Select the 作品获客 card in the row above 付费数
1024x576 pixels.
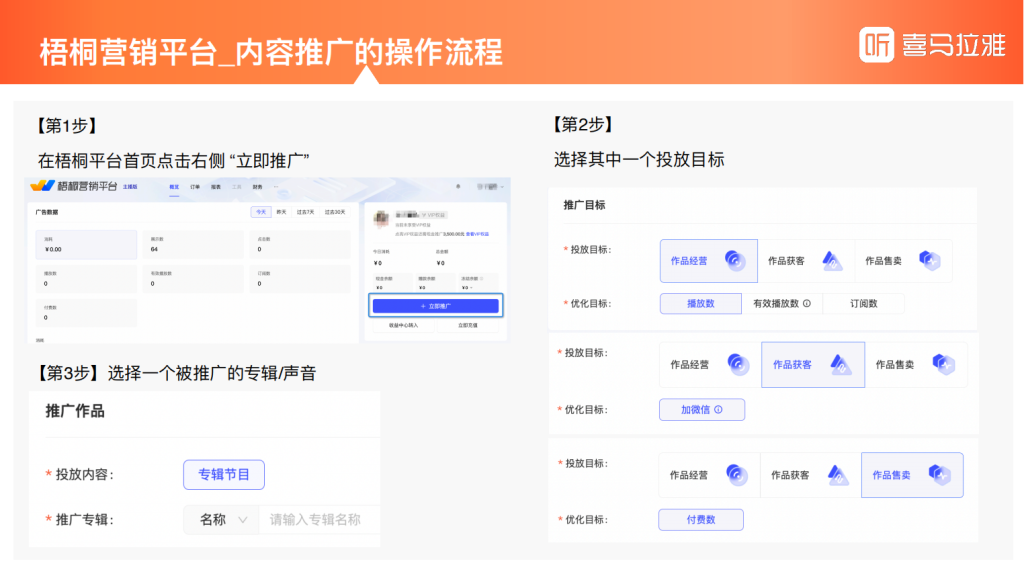click(x=810, y=475)
